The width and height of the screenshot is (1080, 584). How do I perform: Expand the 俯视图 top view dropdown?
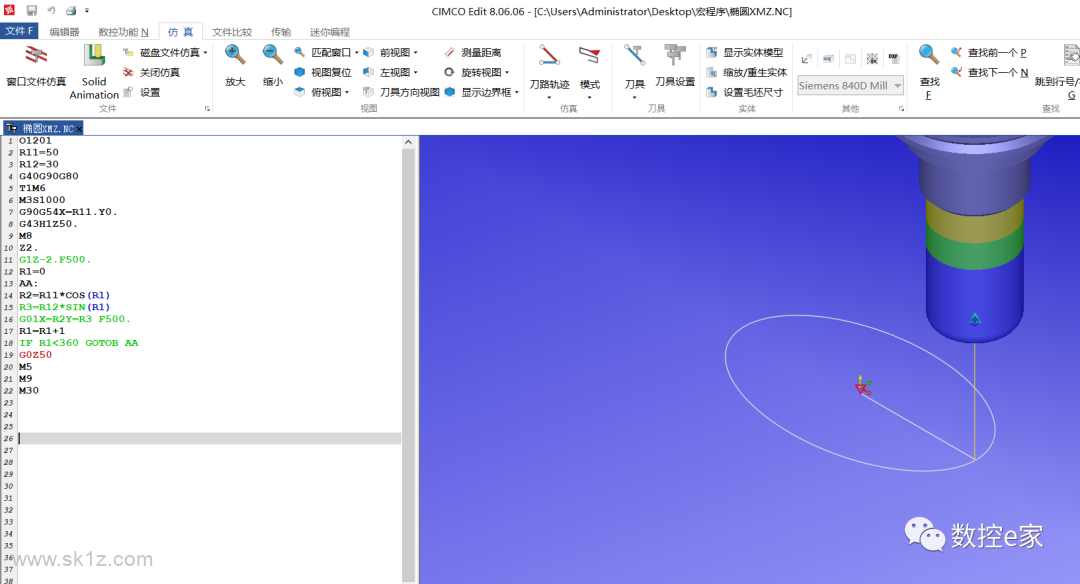(346, 92)
